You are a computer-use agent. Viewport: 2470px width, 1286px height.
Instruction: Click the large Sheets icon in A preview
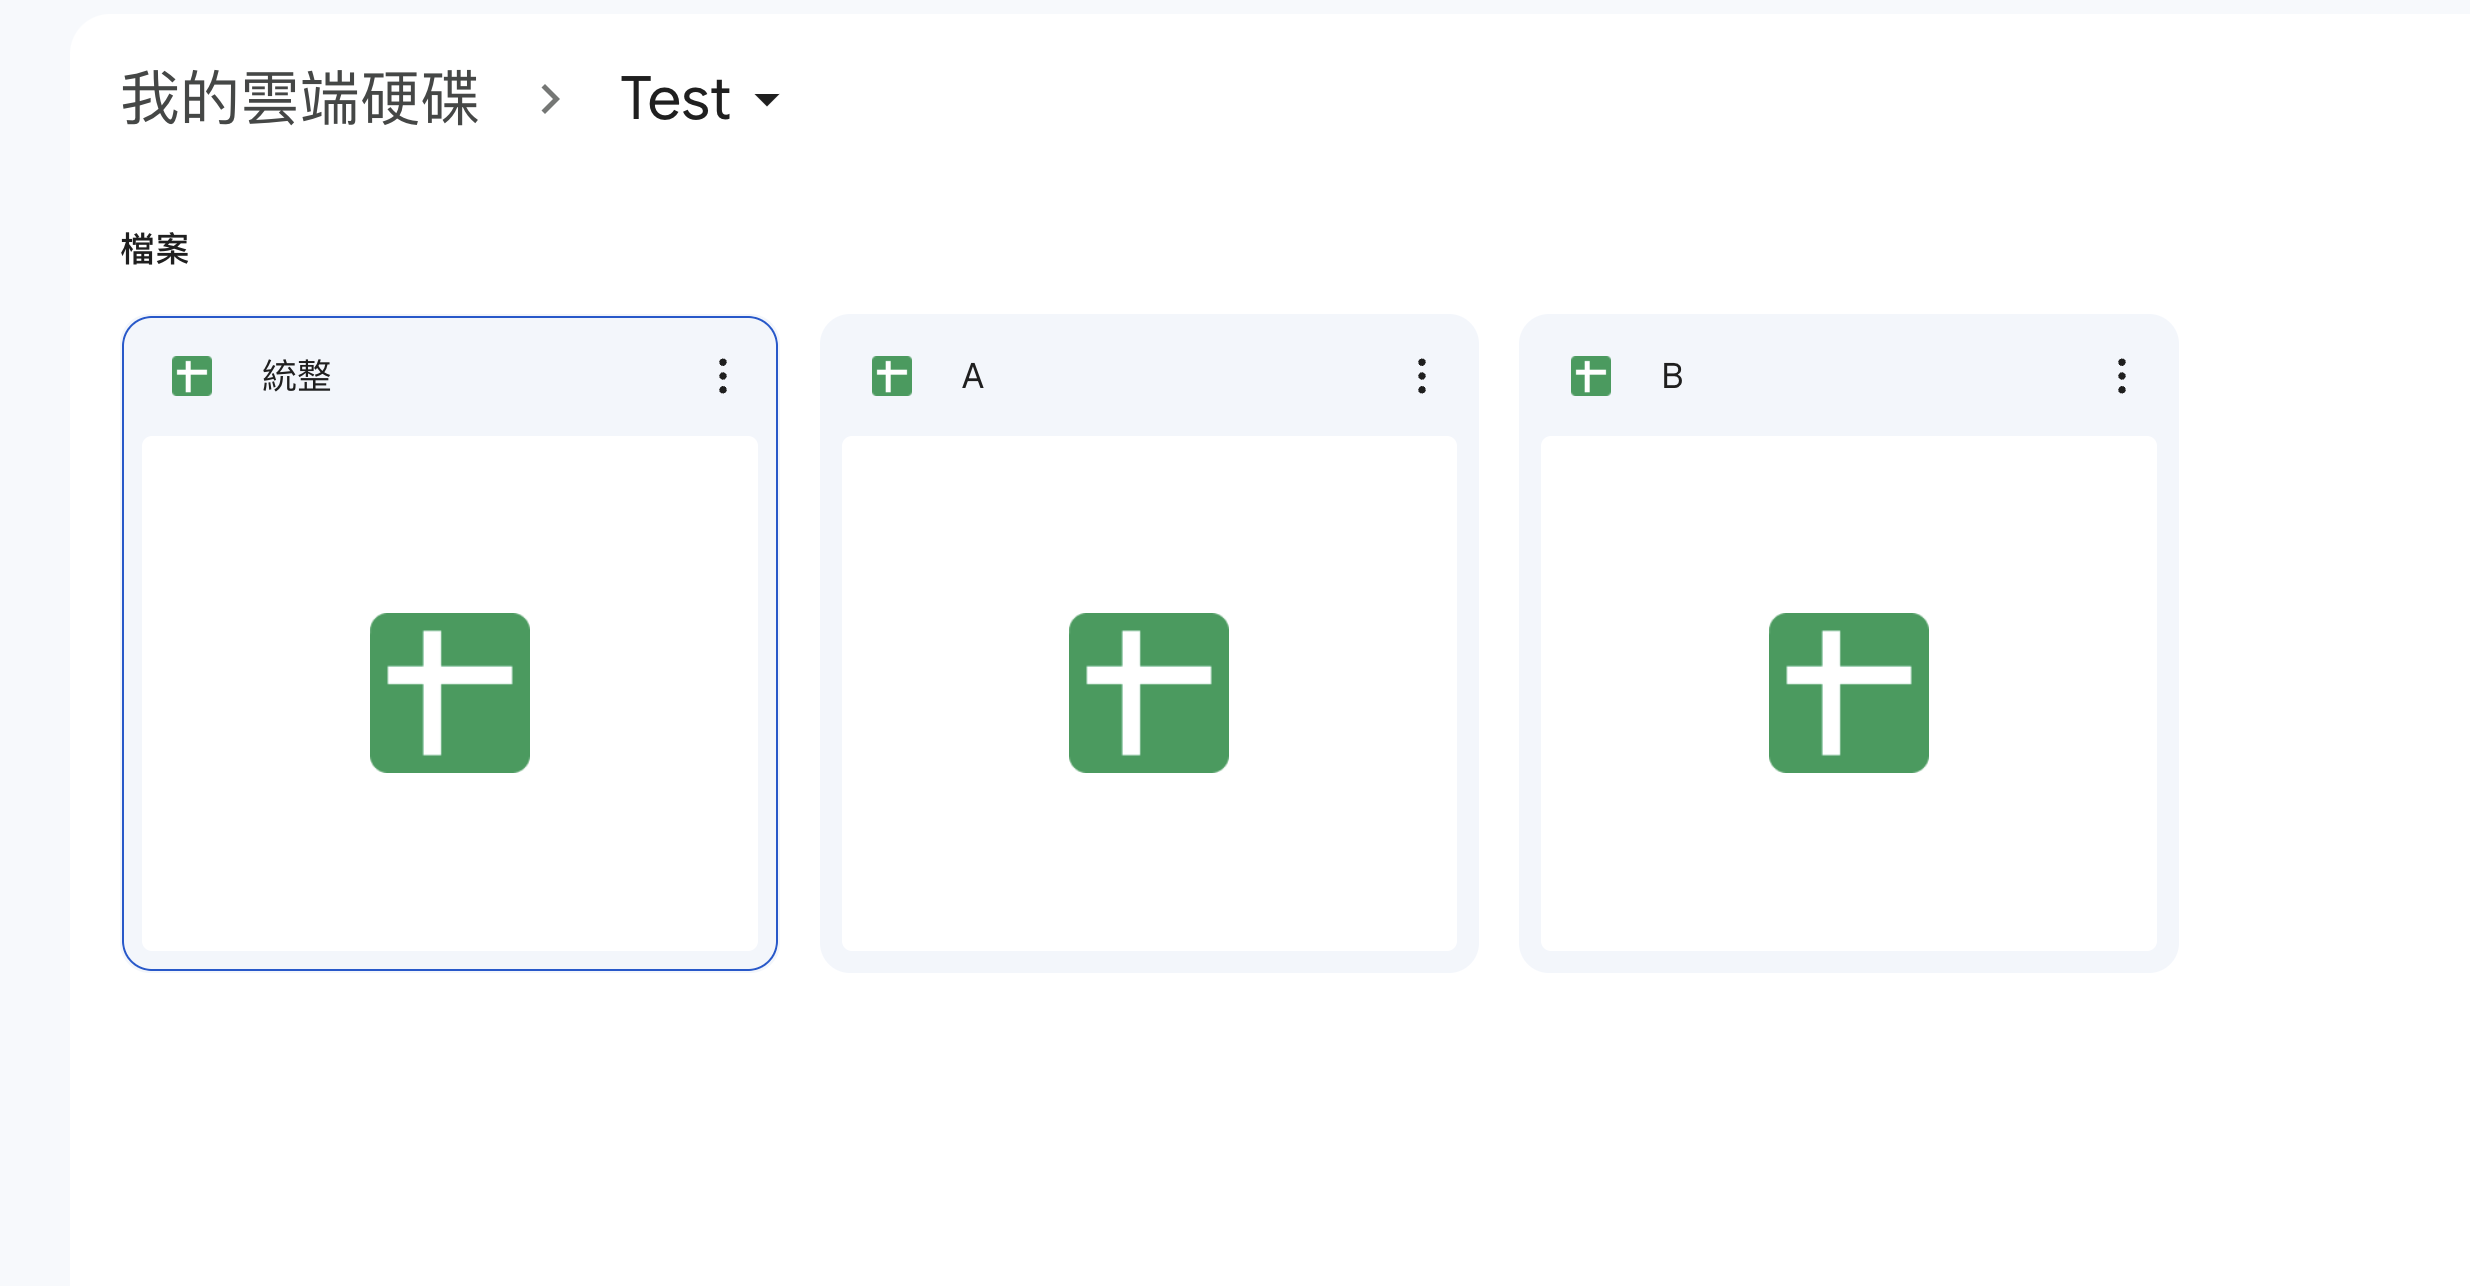click(x=1149, y=692)
